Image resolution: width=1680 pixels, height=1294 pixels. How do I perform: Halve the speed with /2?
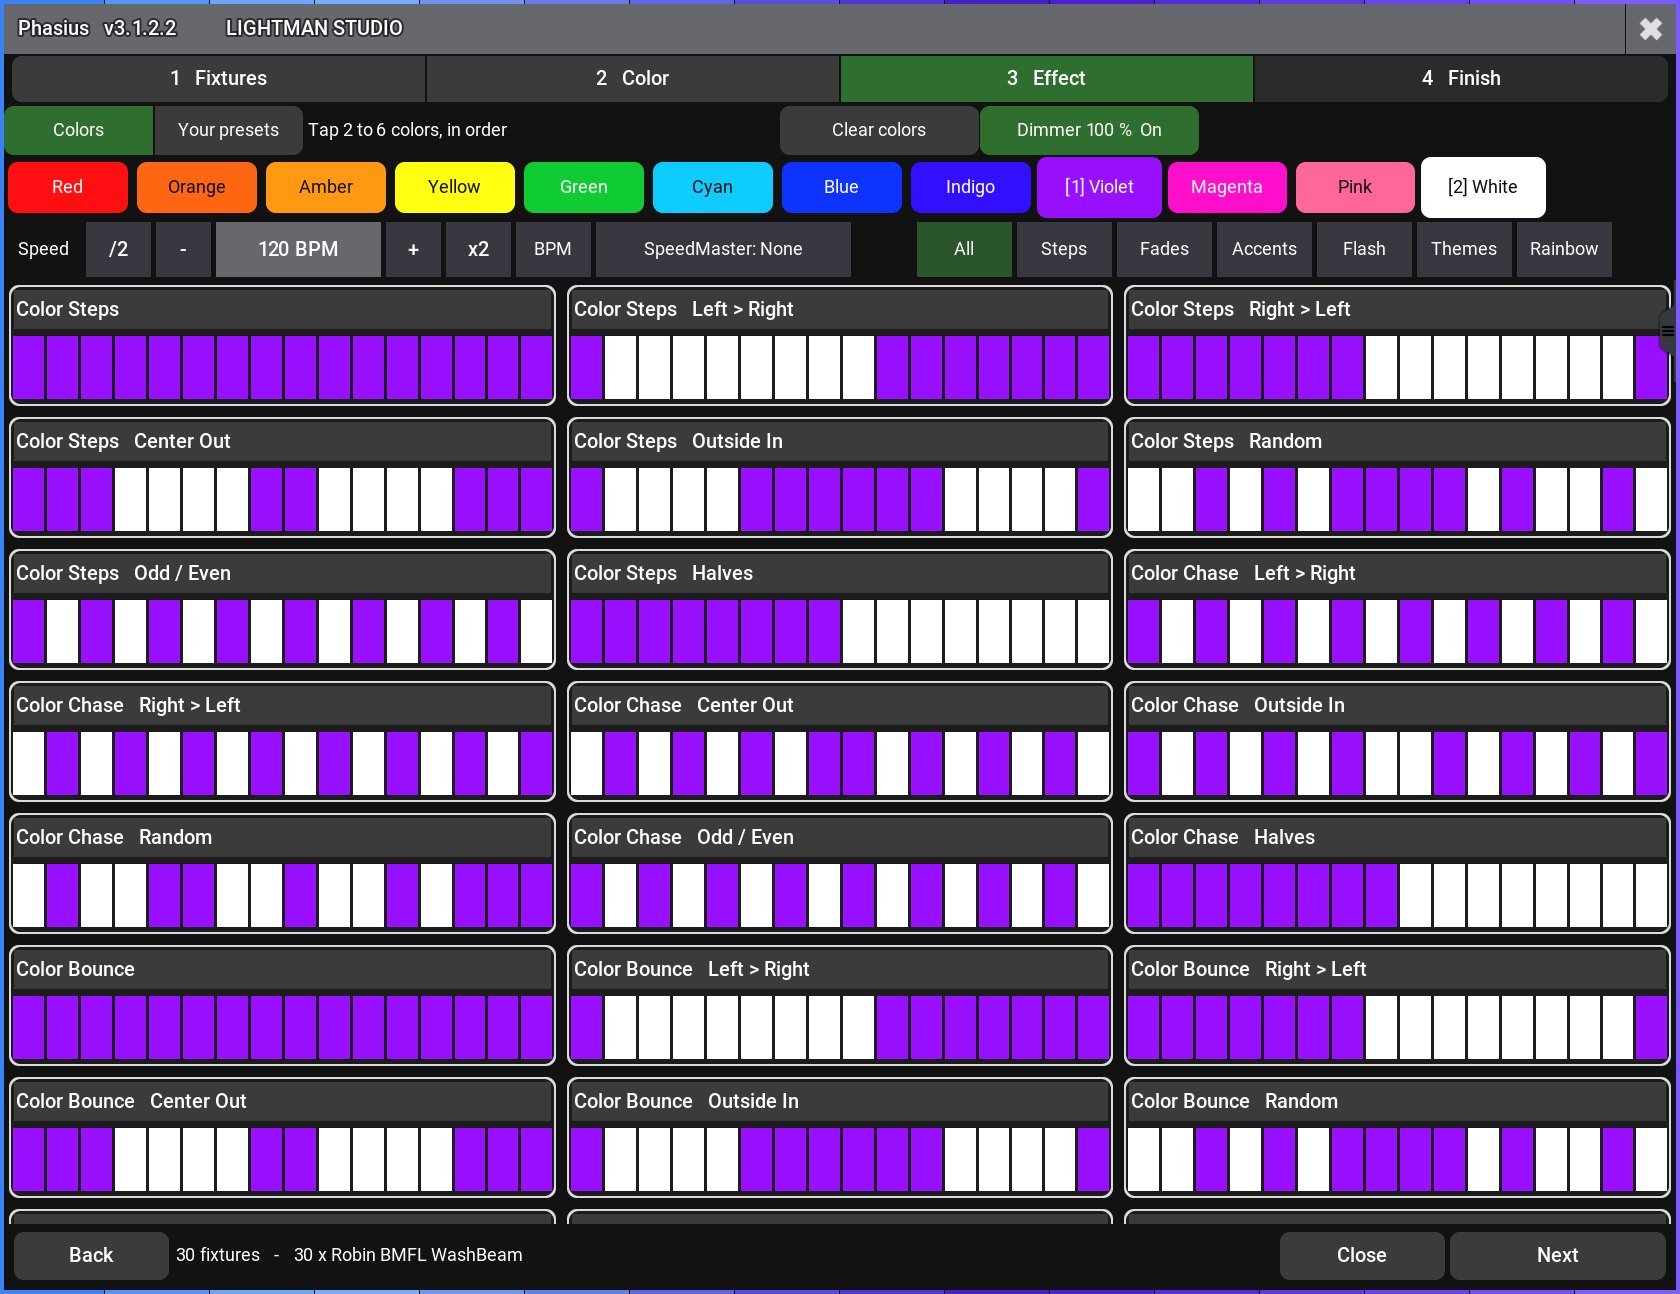118,249
